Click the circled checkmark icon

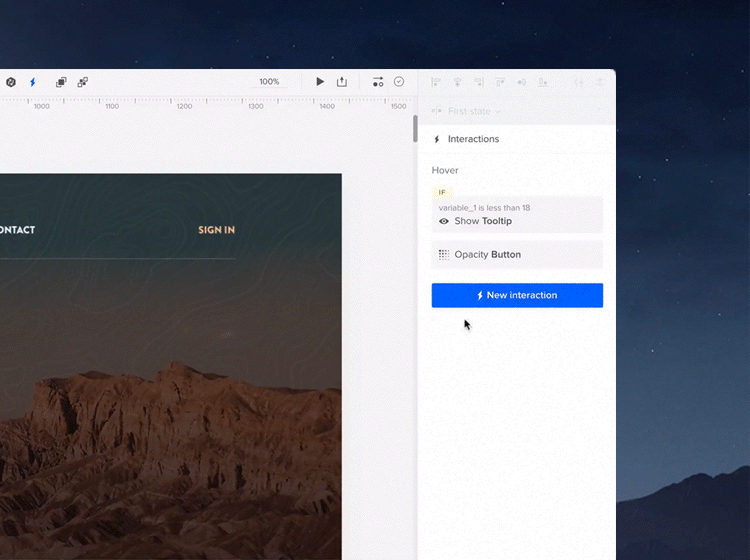pyautogui.click(x=399, y=82)
